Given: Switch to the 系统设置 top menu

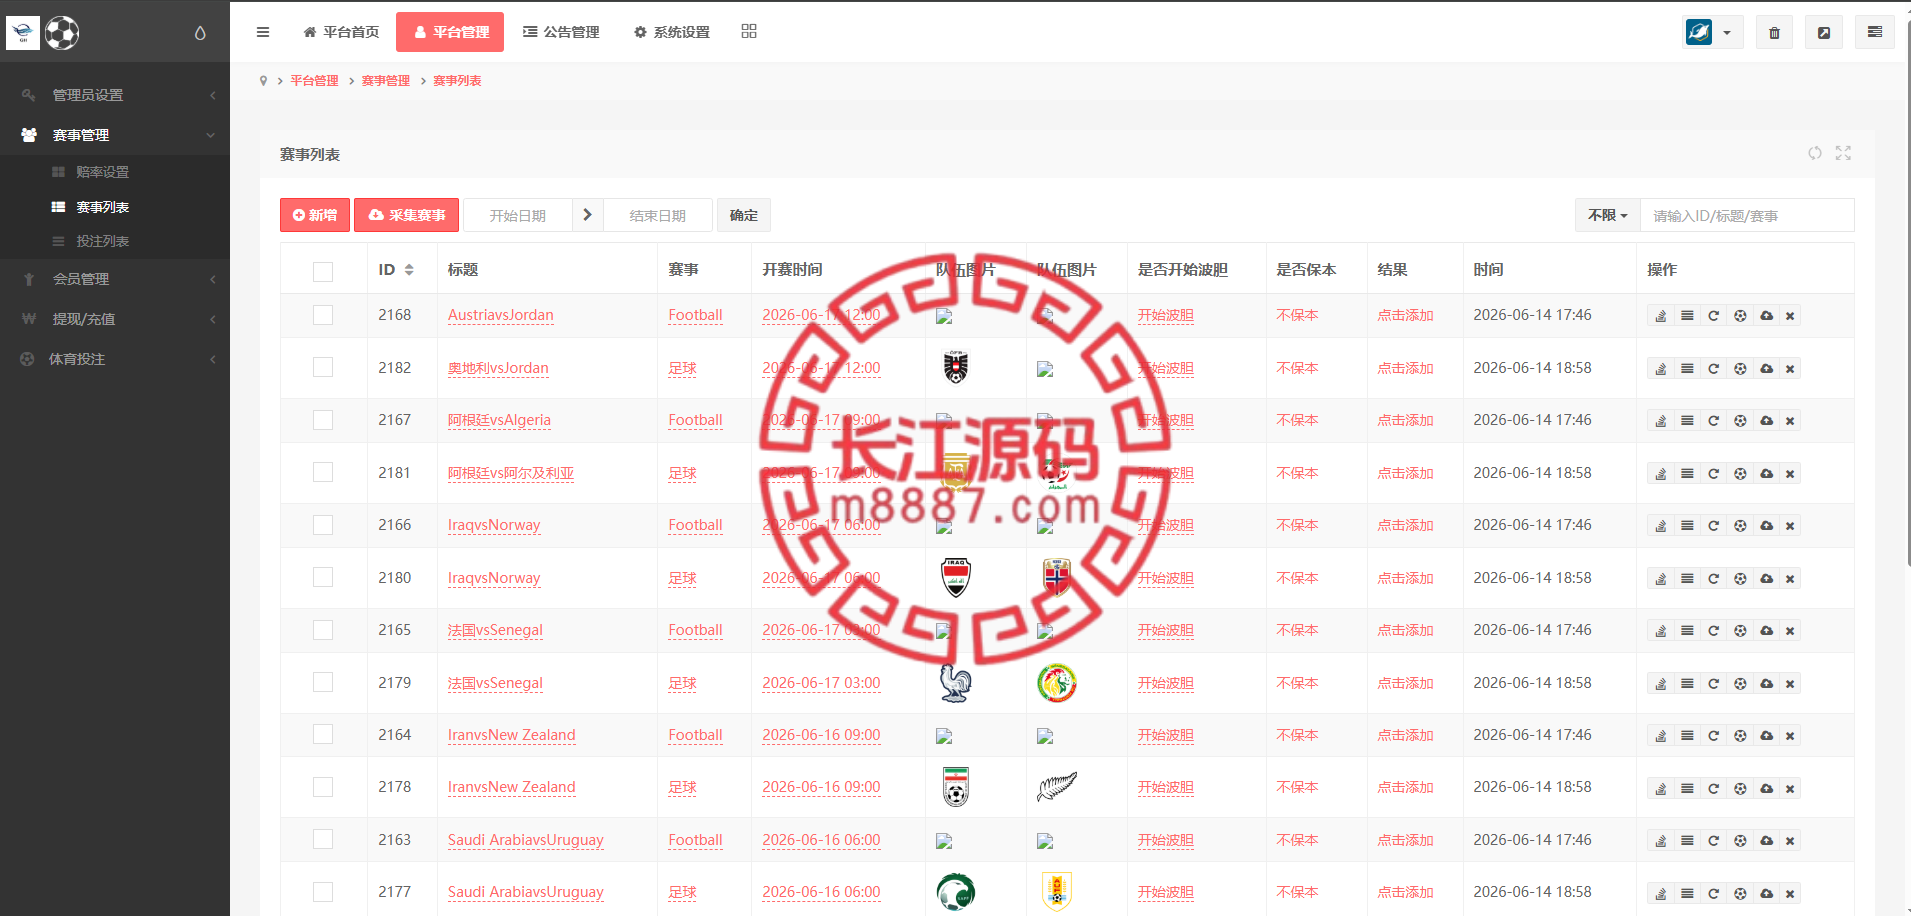Looking at the screenshot, I should pyautogui.click(x=672, y=32).
